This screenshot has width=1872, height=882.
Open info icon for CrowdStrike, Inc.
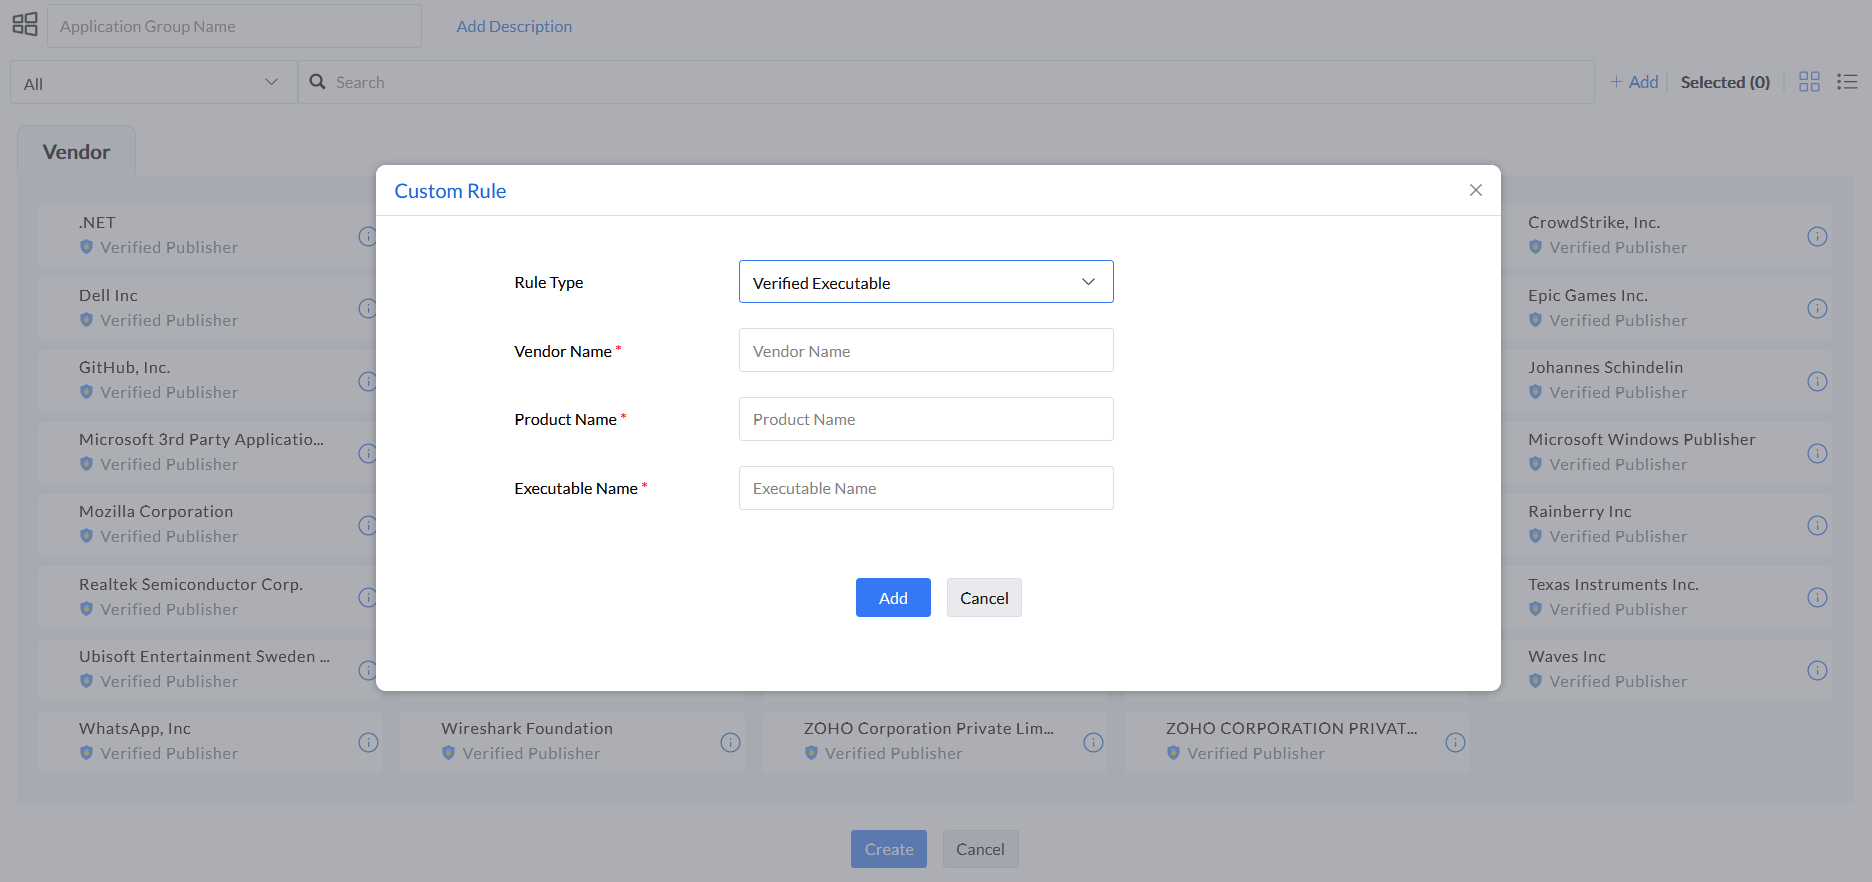1817,236
